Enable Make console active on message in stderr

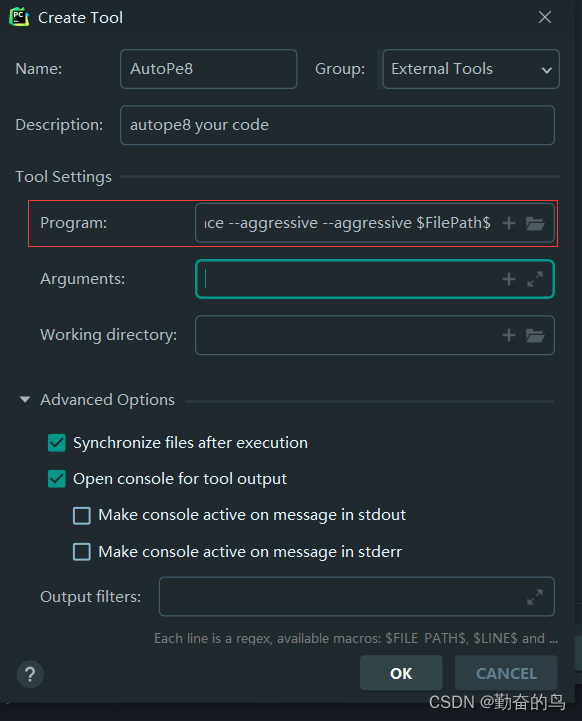tap(82, 552)
